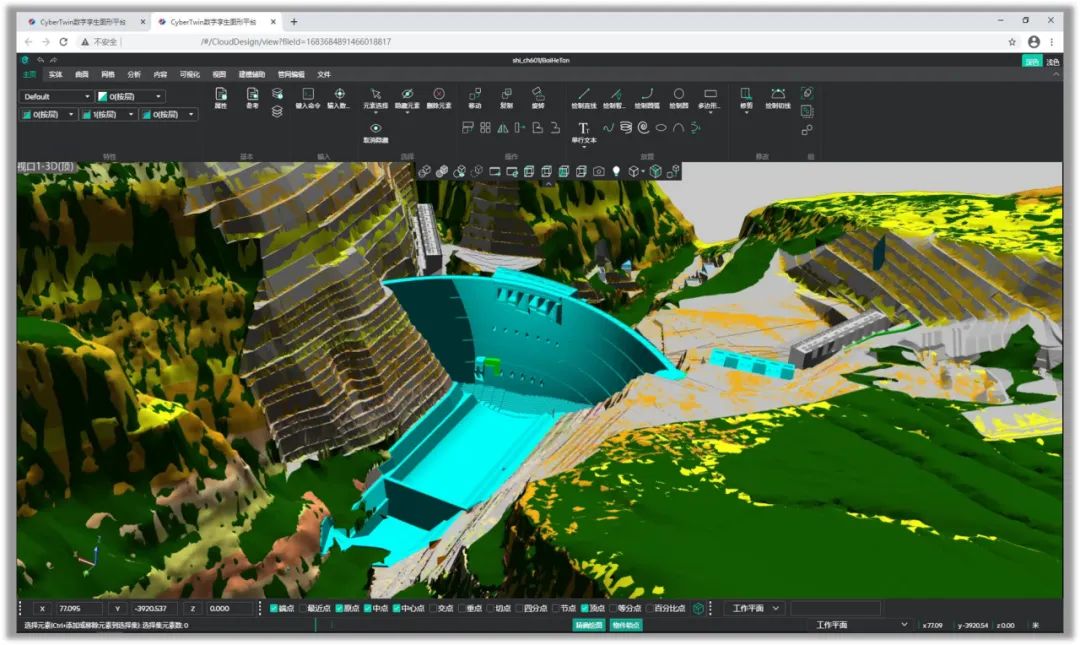Open the Default layer dropdown
The image size is (1080, 645).
(x=57, y=97)
